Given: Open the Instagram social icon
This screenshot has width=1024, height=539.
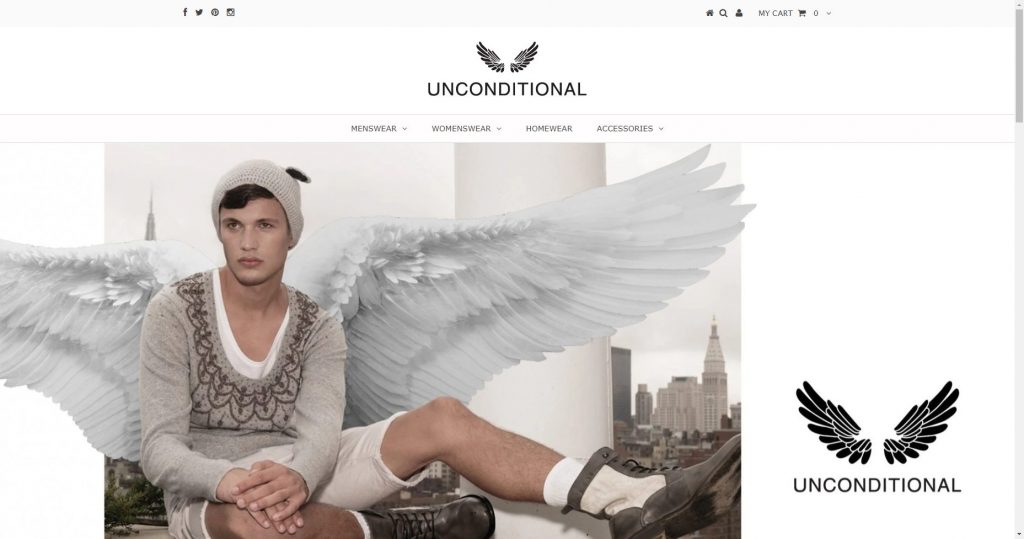Looking at the screenshot, I should (x=231, y=12).
